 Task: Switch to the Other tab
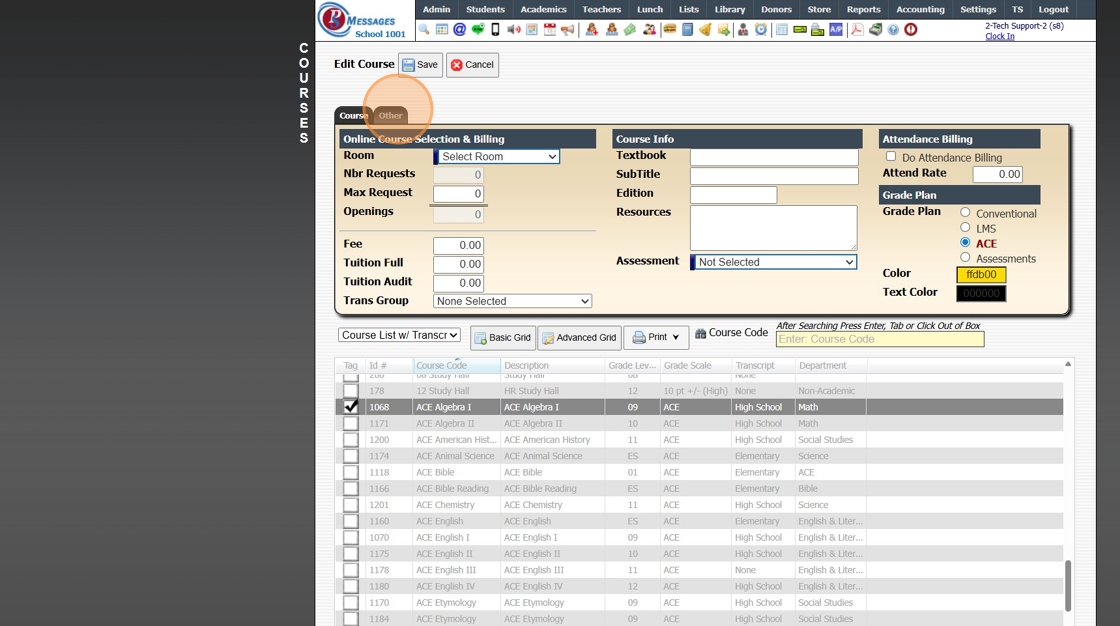pos(390,115)
